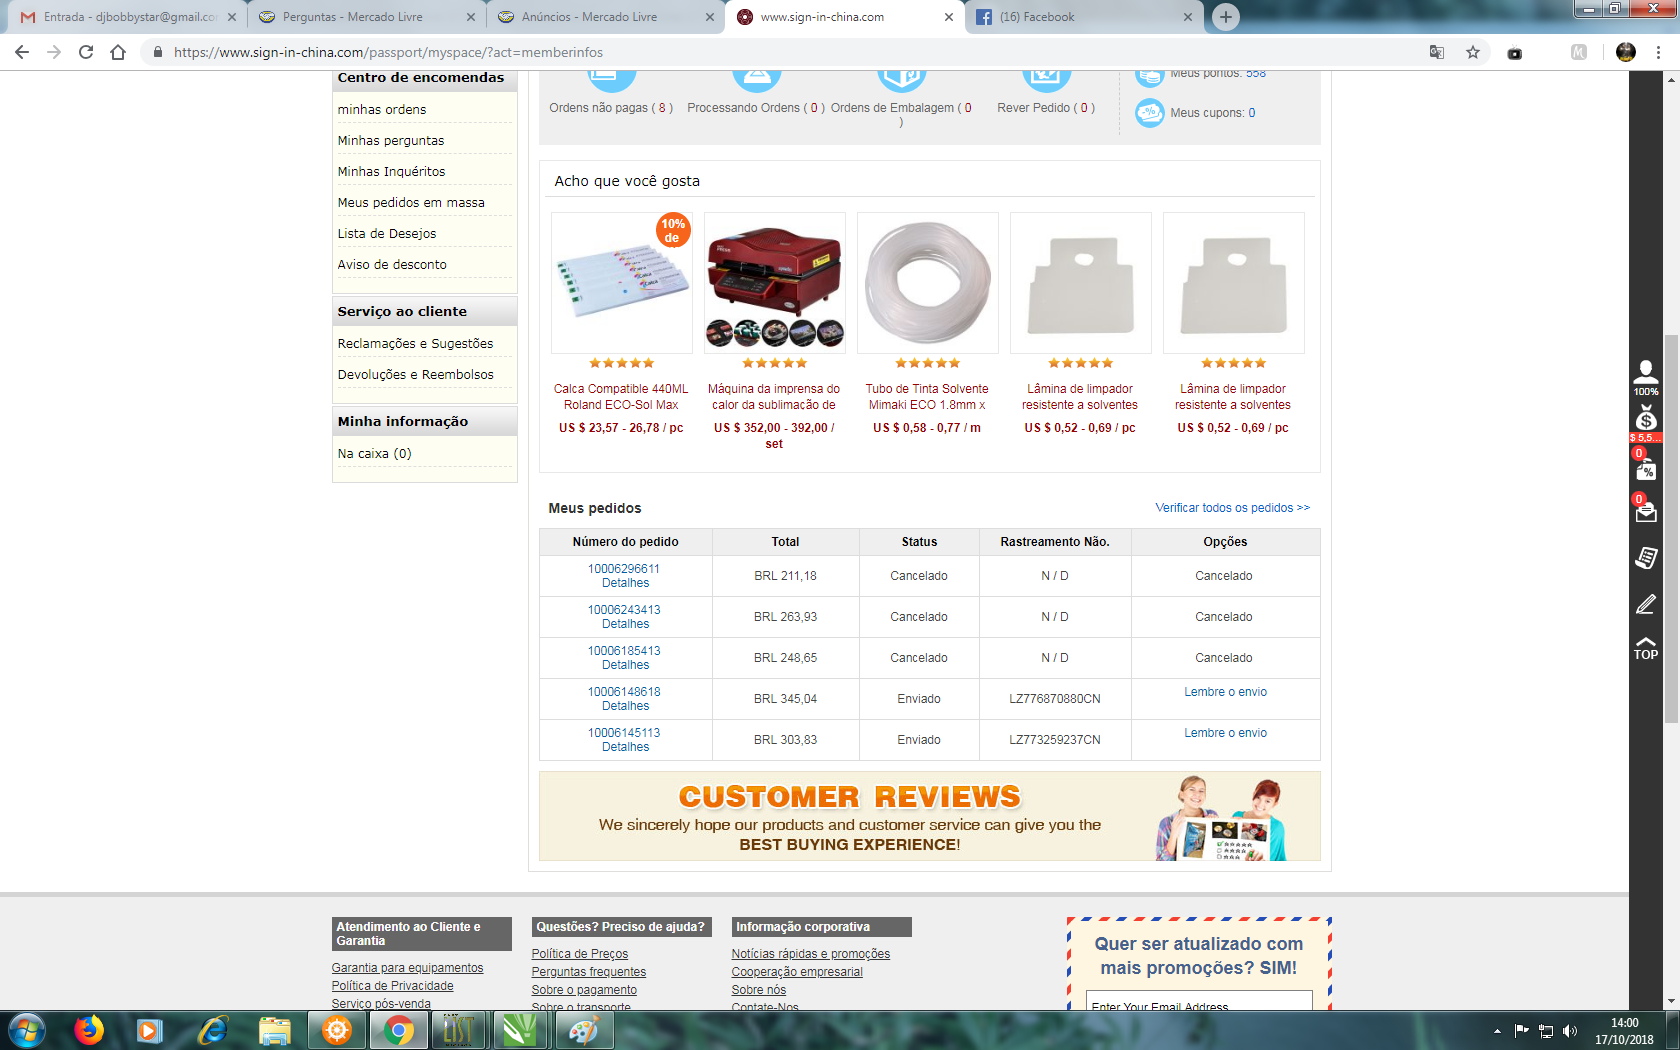Click tracking number LZ776870880CN
The width and height of the screenshot is (1680, 1050).
coord(1055,699)
